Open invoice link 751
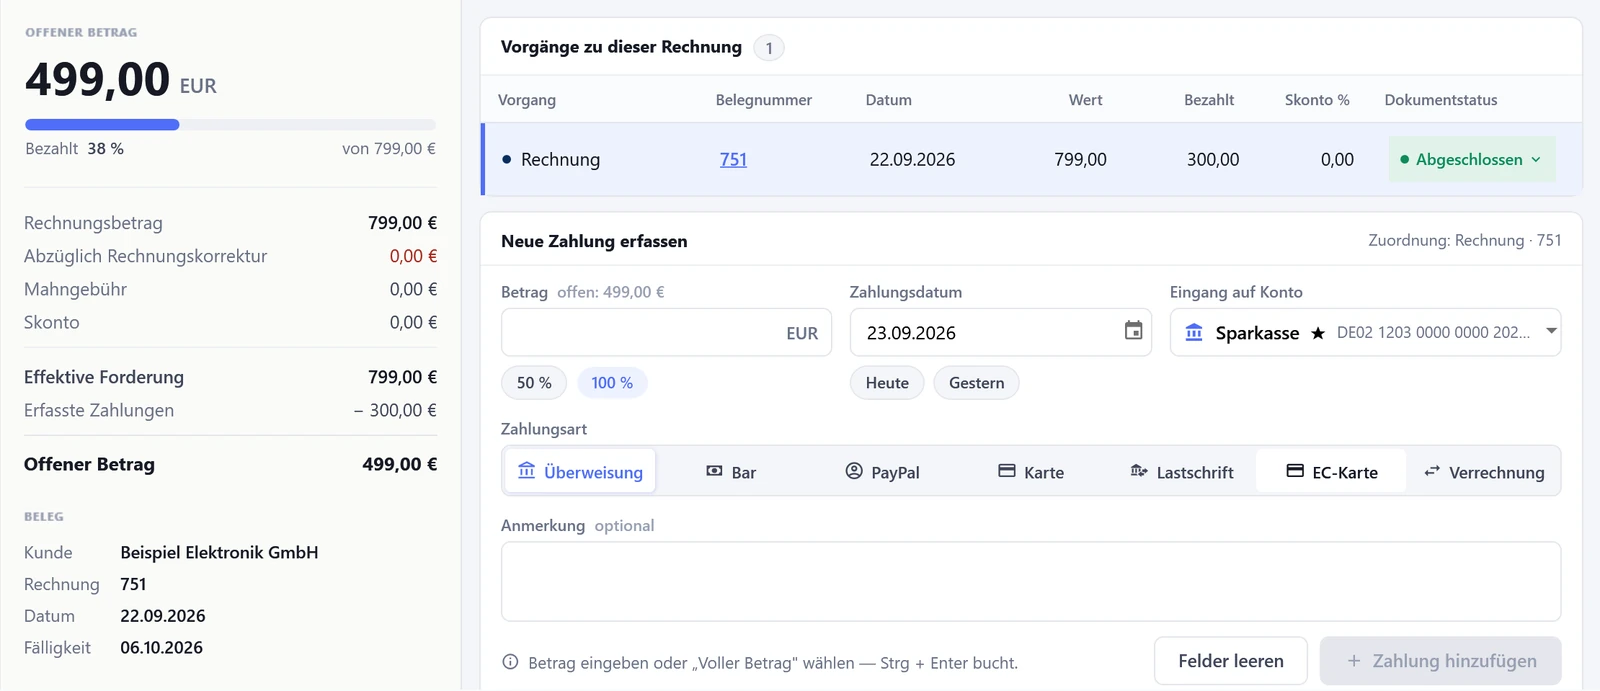This screenshot has width=1600, height=691. point(733,159)
